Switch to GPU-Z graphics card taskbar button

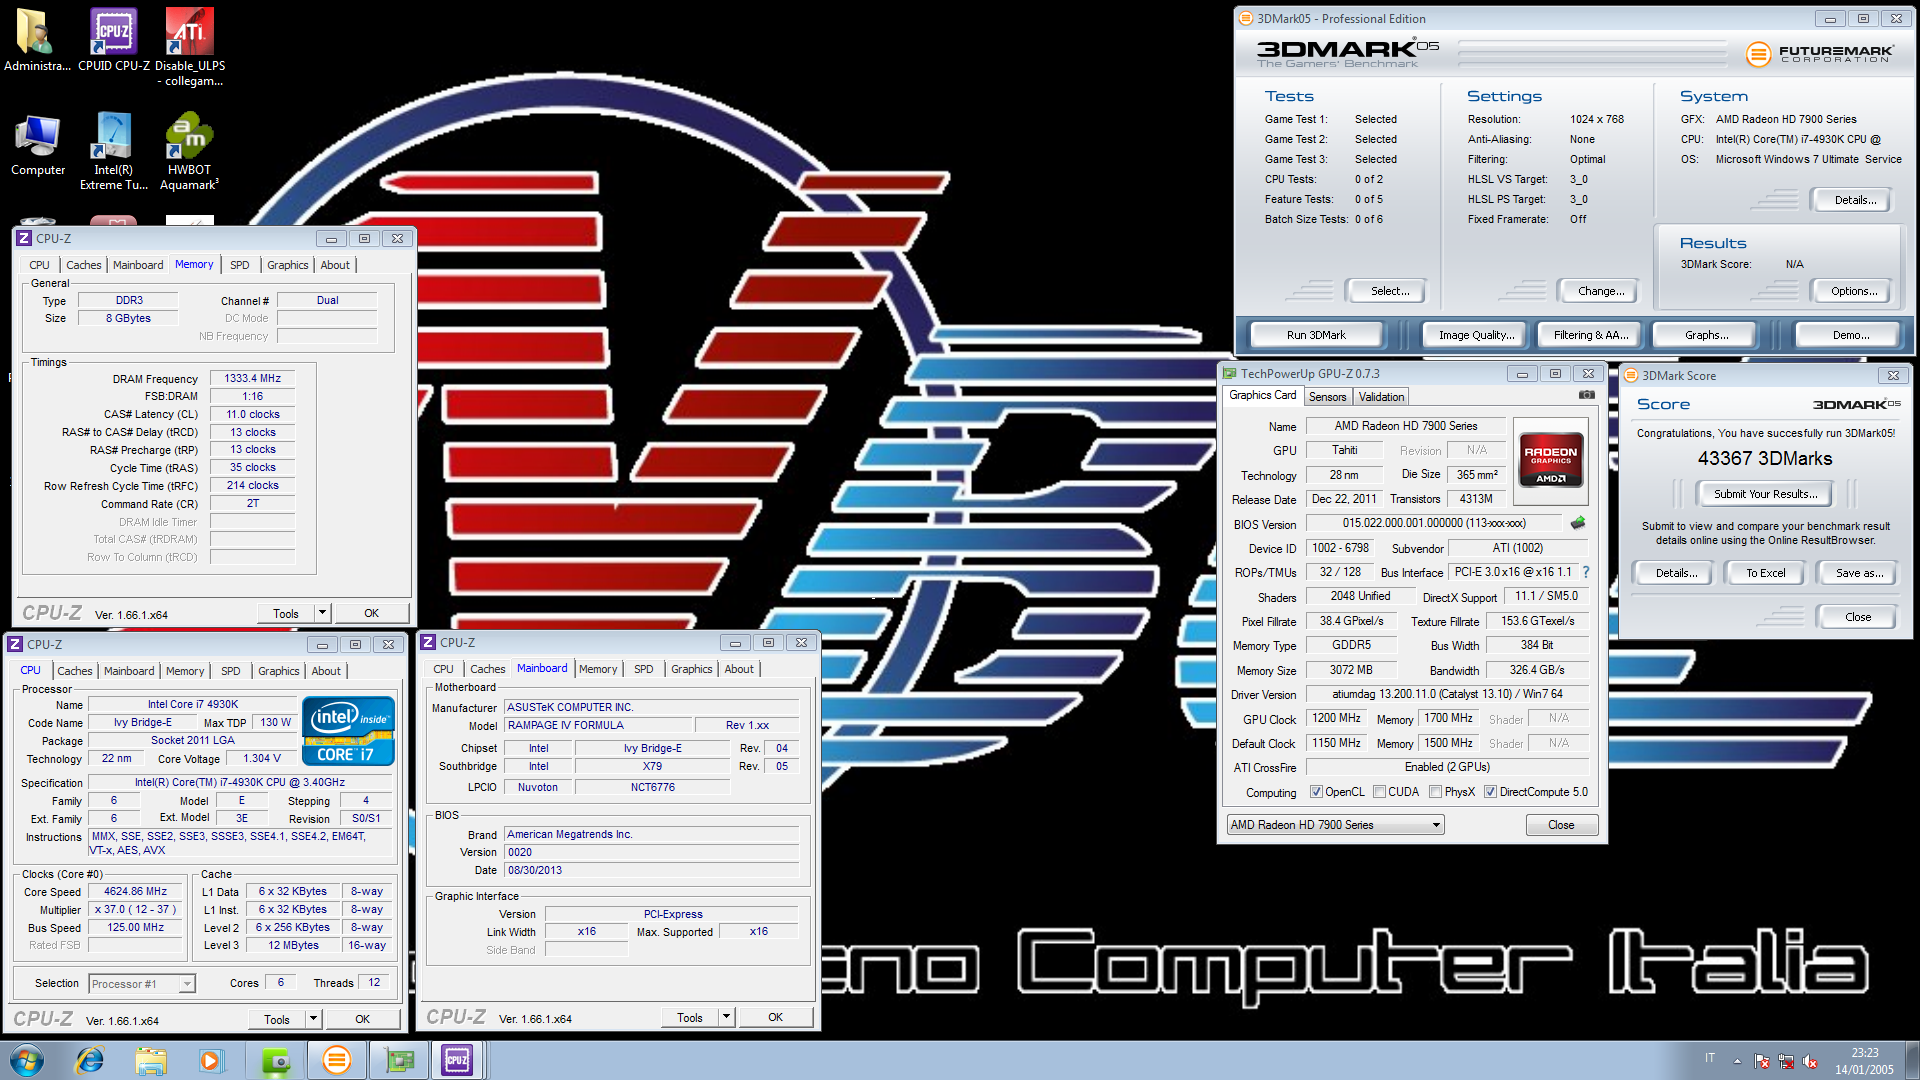(399, 1060)
